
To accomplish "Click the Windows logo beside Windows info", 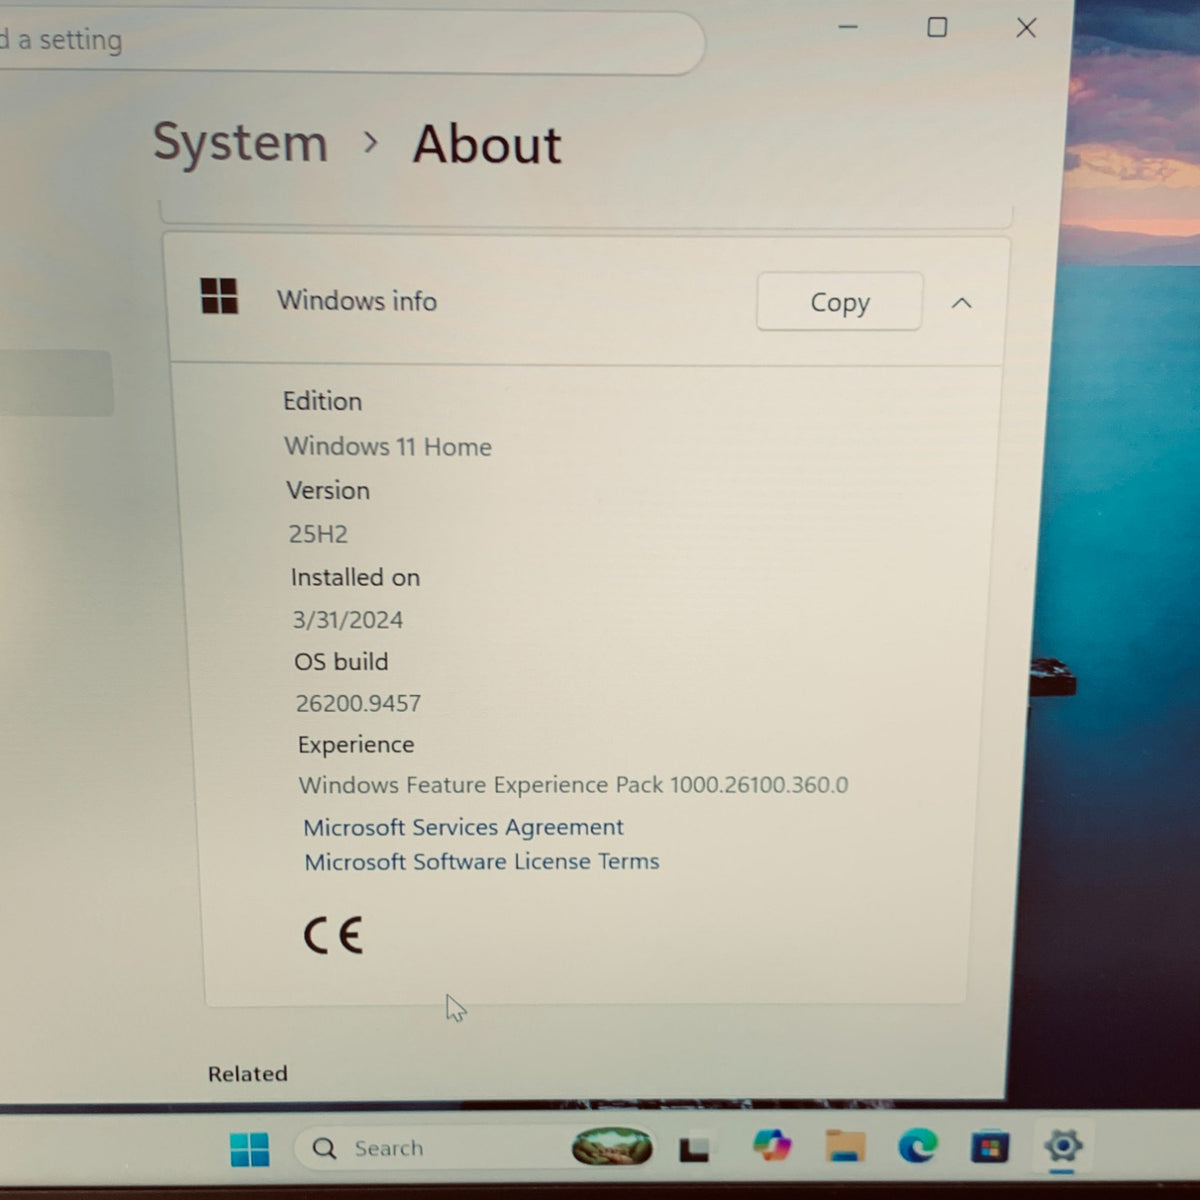I will (219, 297).
